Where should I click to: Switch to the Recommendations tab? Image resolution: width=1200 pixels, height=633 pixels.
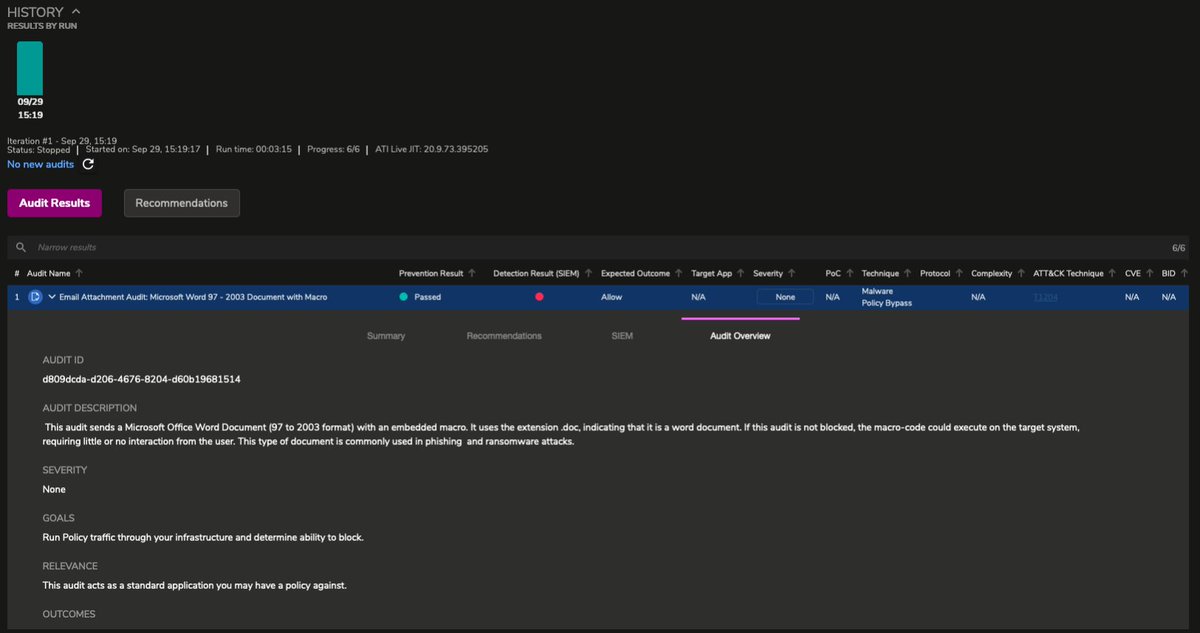[x=504, y=336]
